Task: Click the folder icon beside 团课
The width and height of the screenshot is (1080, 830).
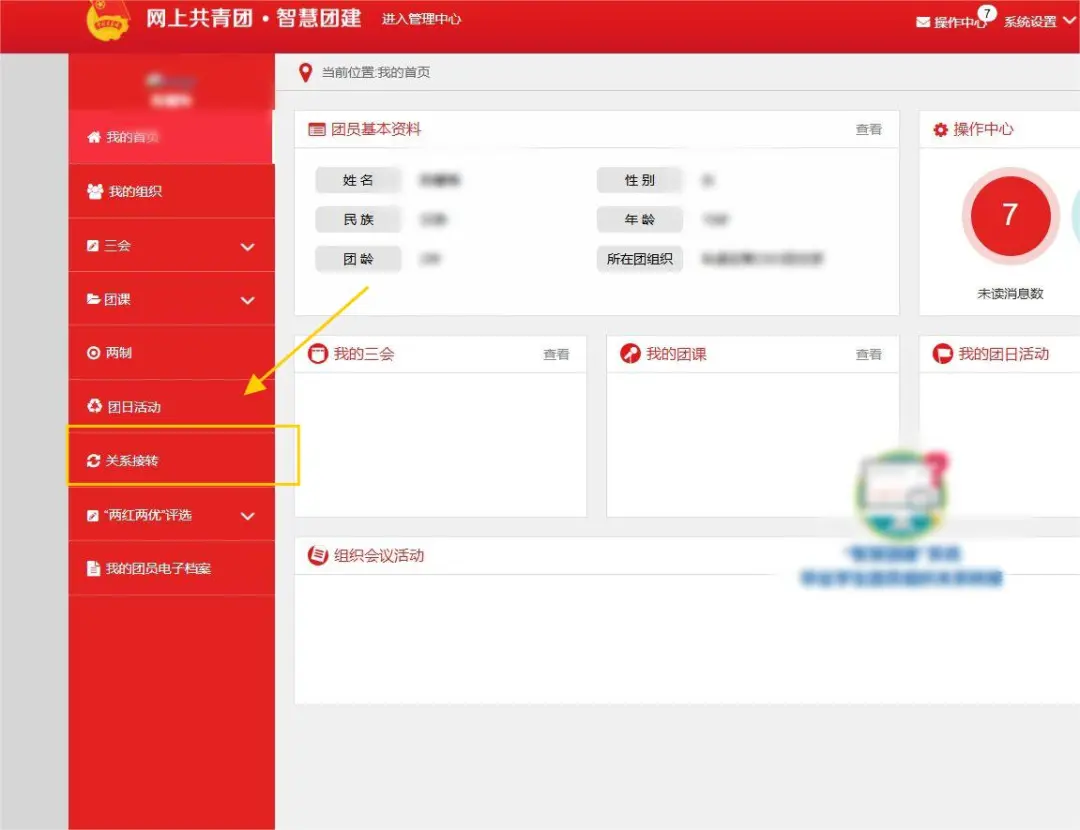Action: coord(94,299)
